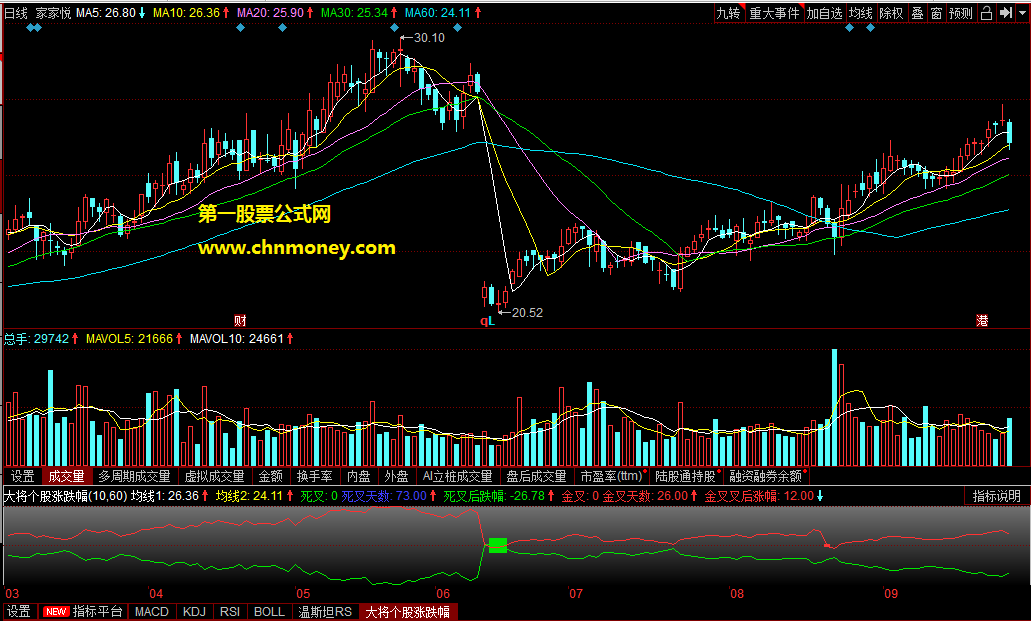Click the 窗 window layout button

pos(936,13)
